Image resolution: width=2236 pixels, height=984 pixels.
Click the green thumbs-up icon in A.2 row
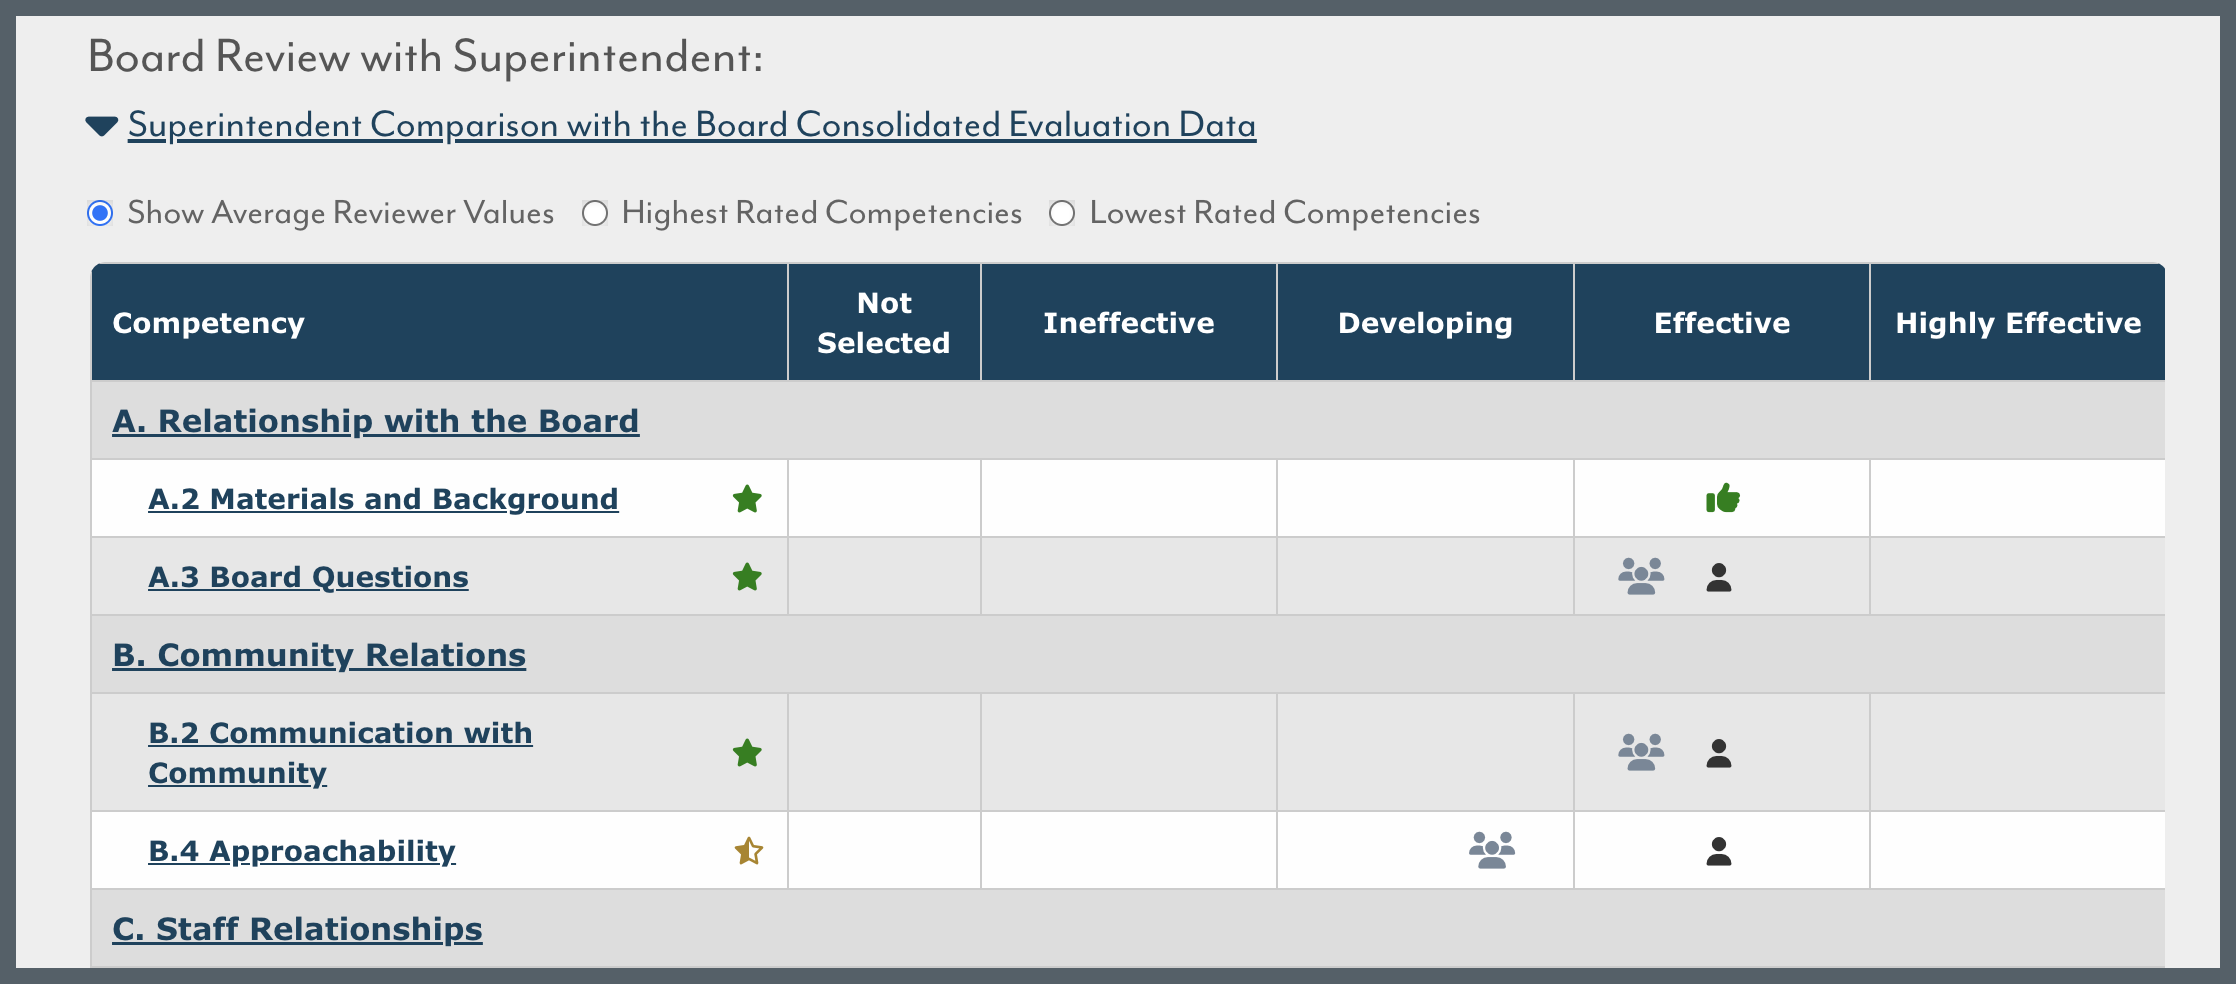coord(1722,497)
